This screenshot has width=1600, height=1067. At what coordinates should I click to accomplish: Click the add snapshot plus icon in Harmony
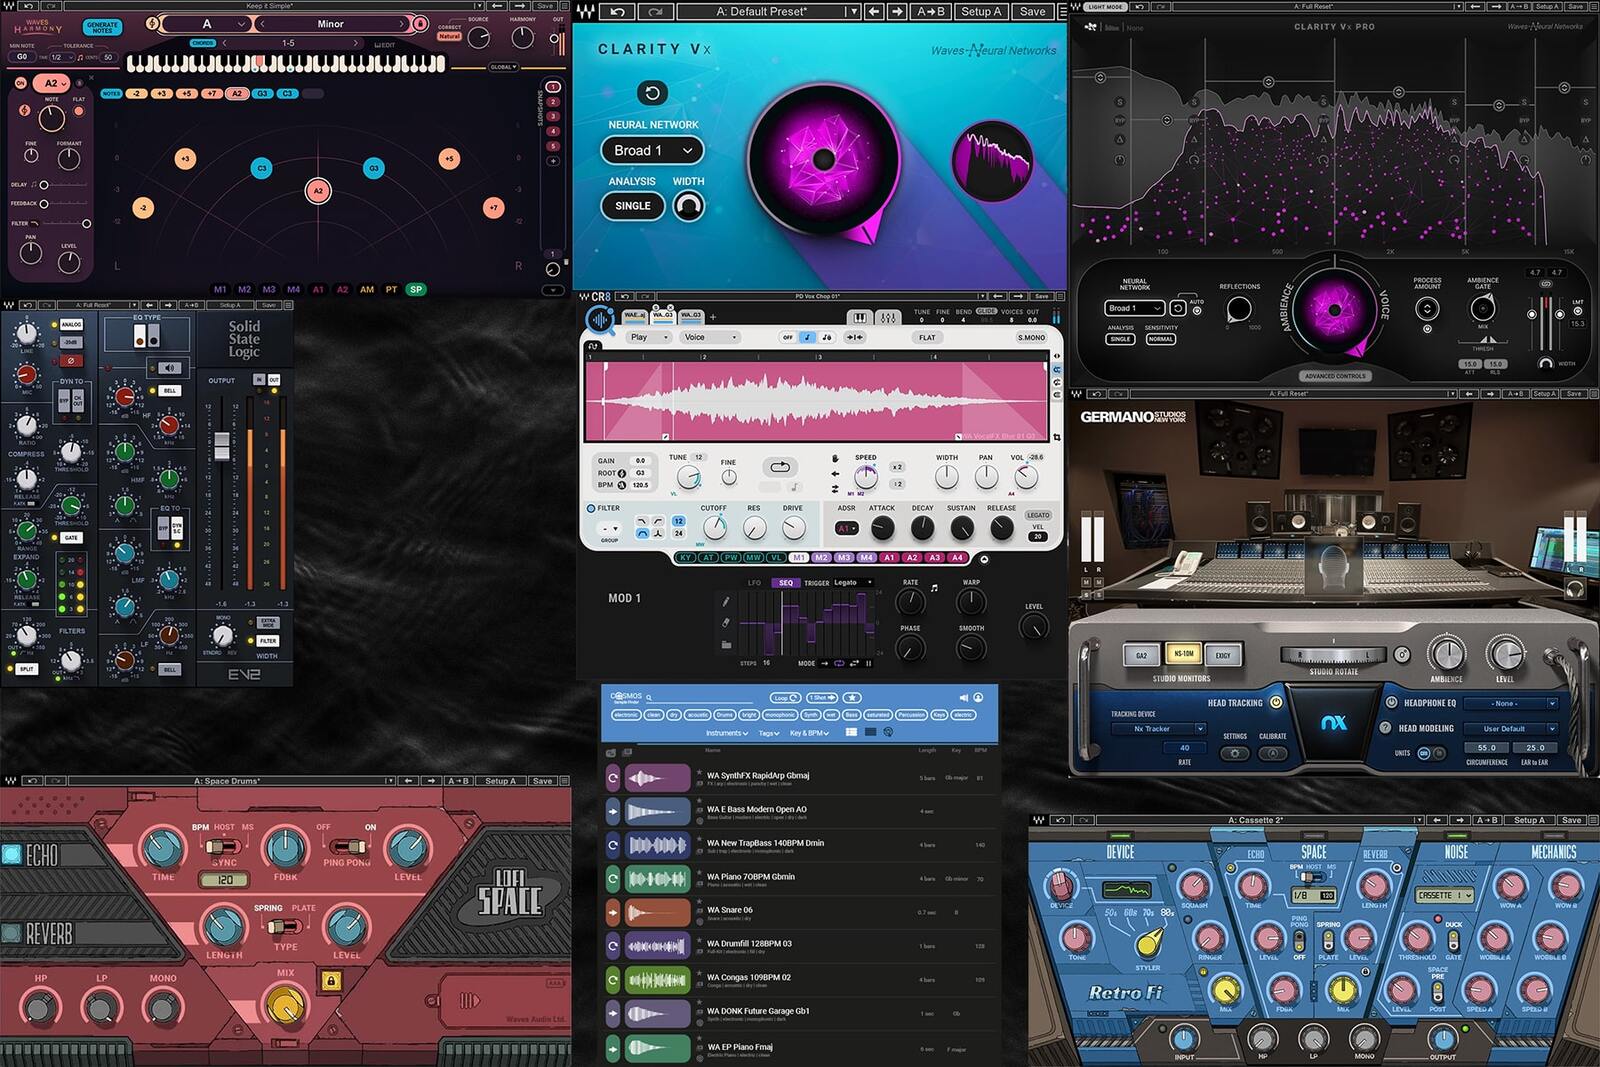tap(552, 161)
